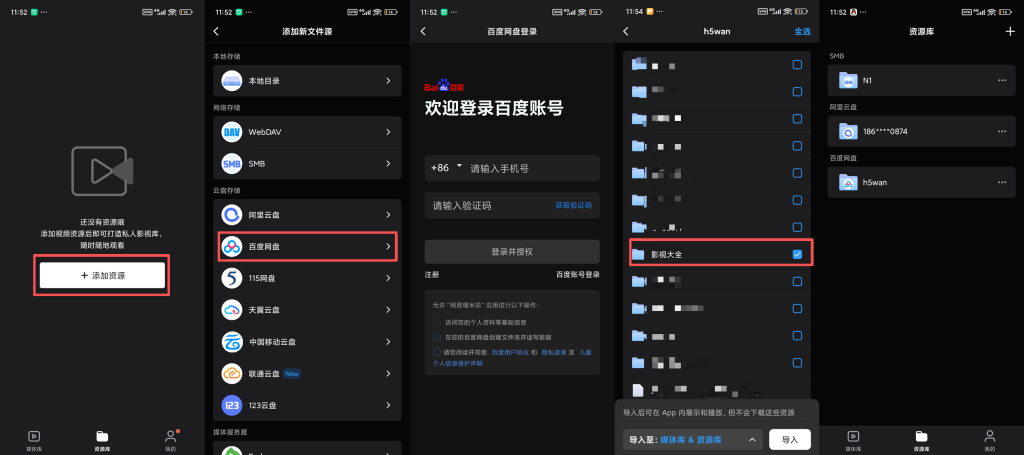Tap the N1 SMB folder icon
This screenshot has height=455, width=1024.
pos(848,81)
